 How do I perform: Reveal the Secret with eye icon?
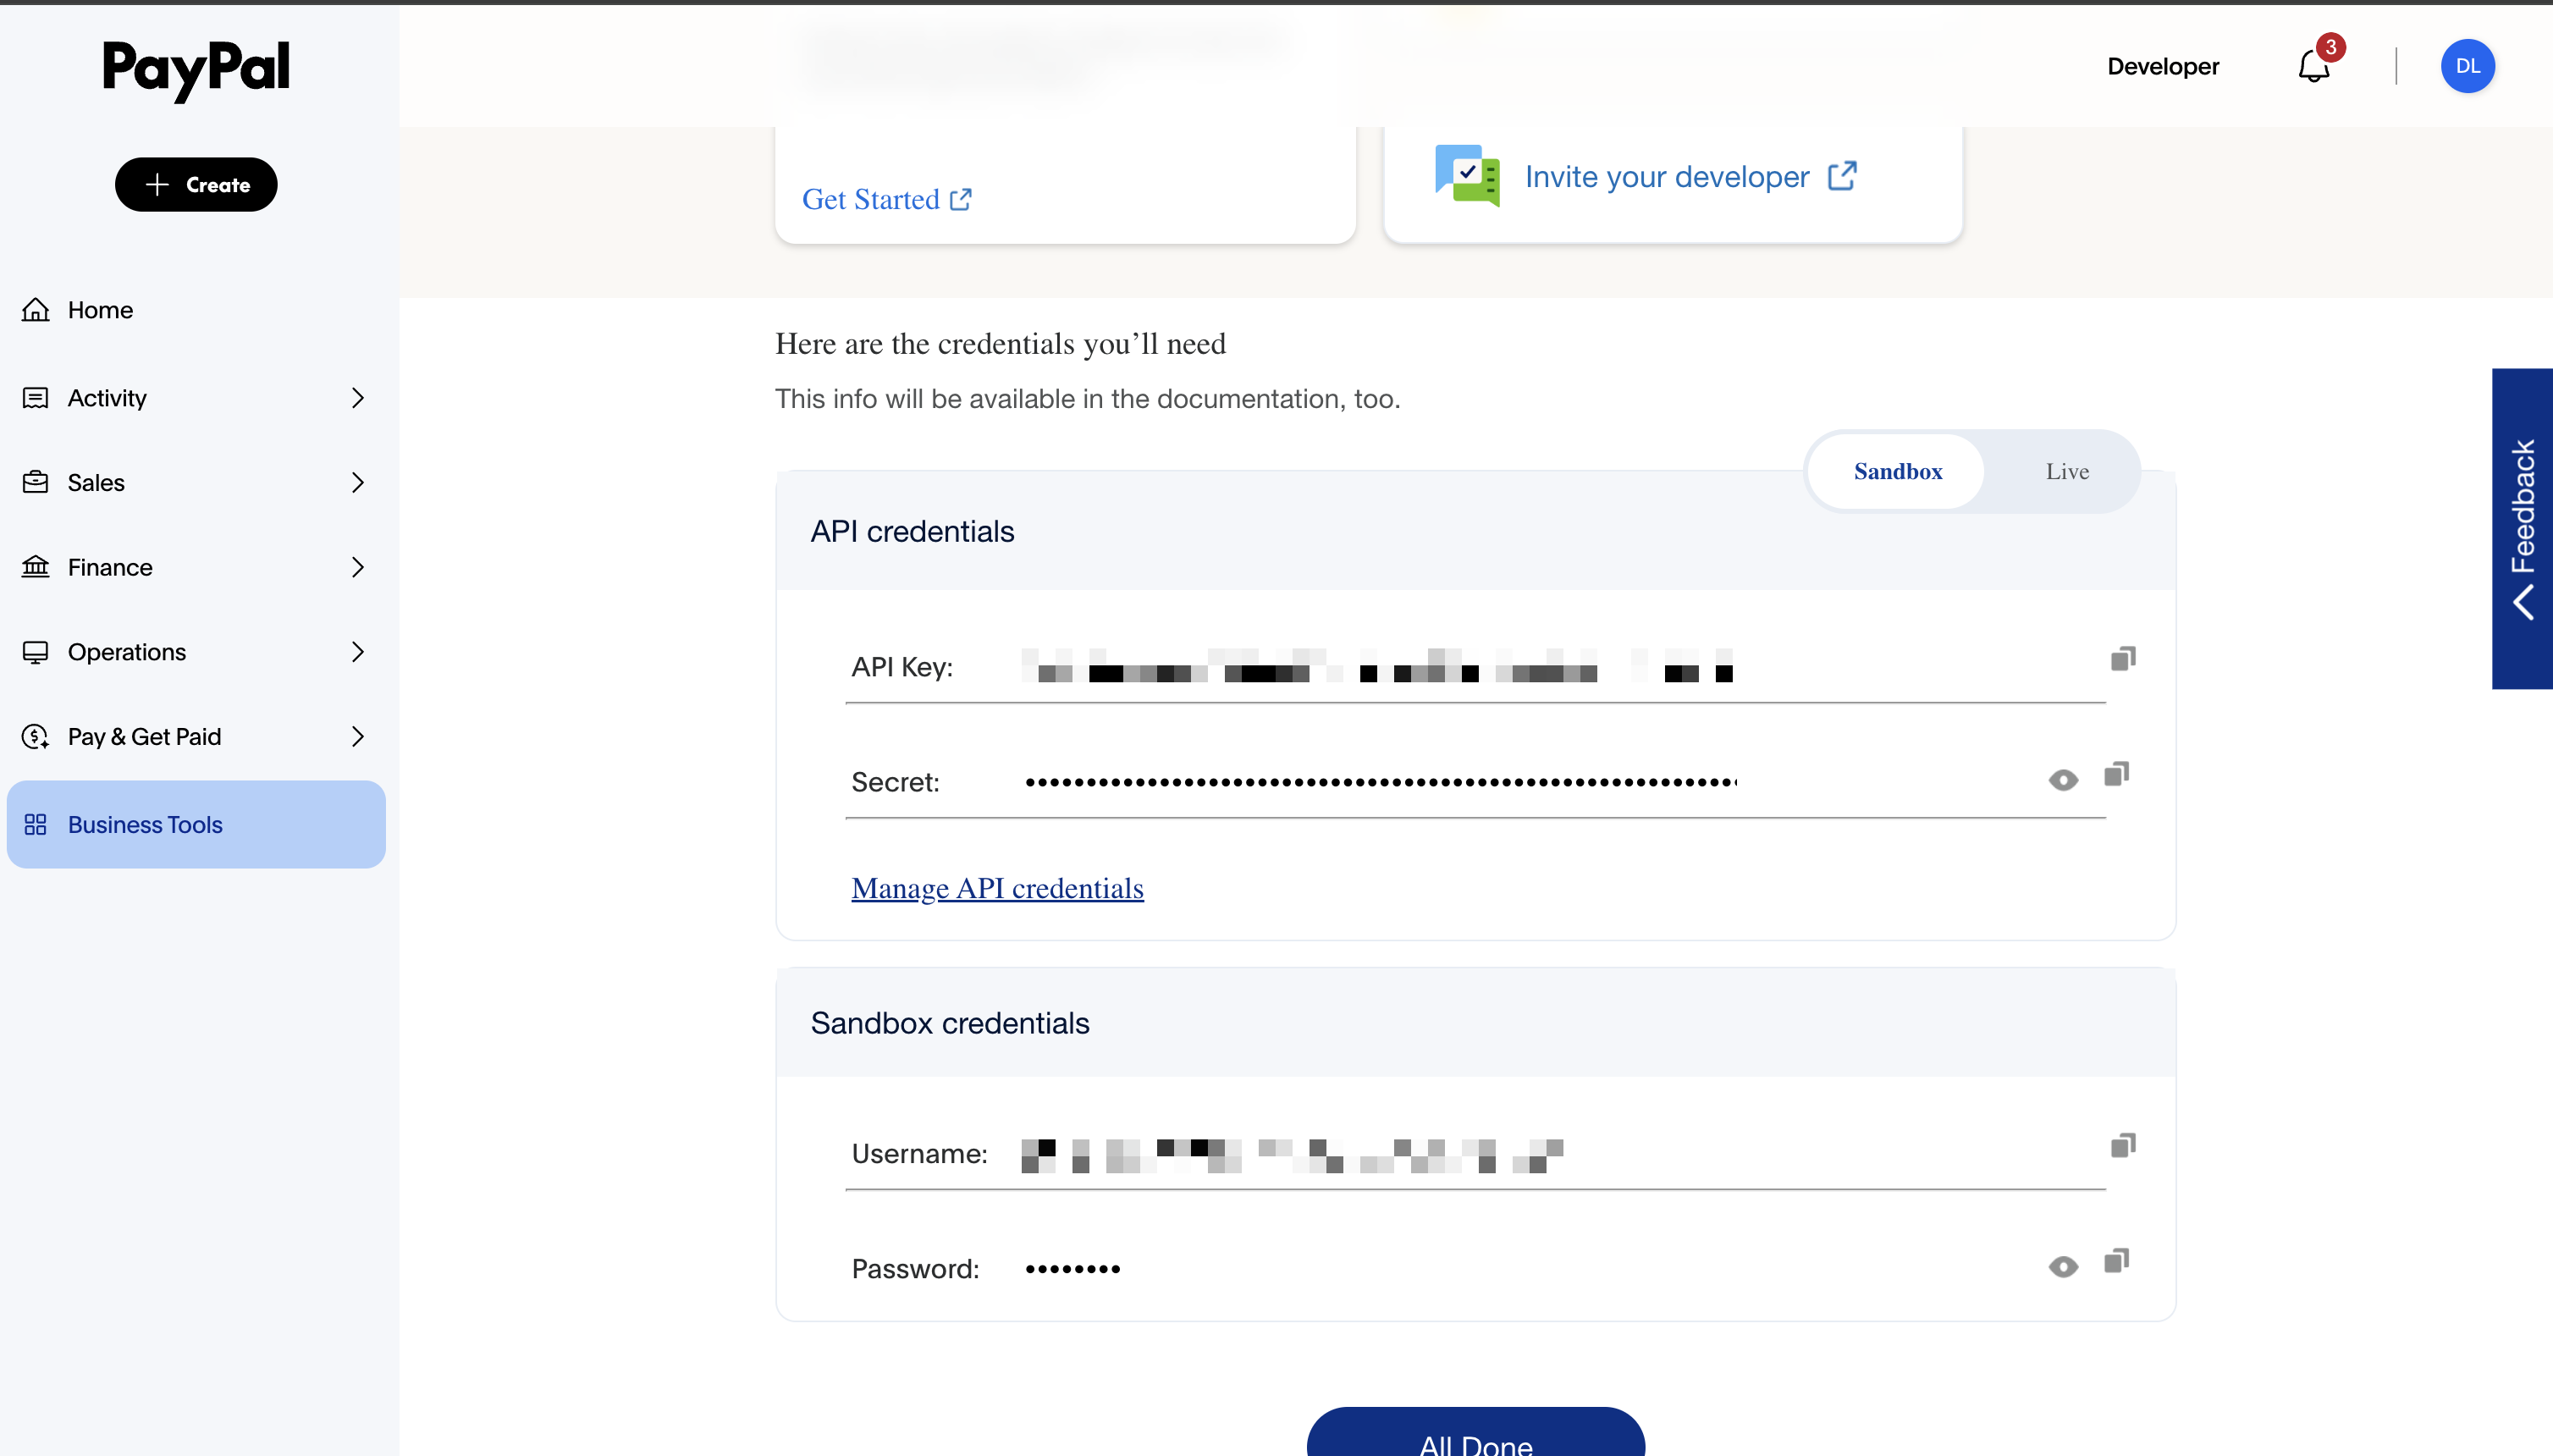(x=2063, y=780)
